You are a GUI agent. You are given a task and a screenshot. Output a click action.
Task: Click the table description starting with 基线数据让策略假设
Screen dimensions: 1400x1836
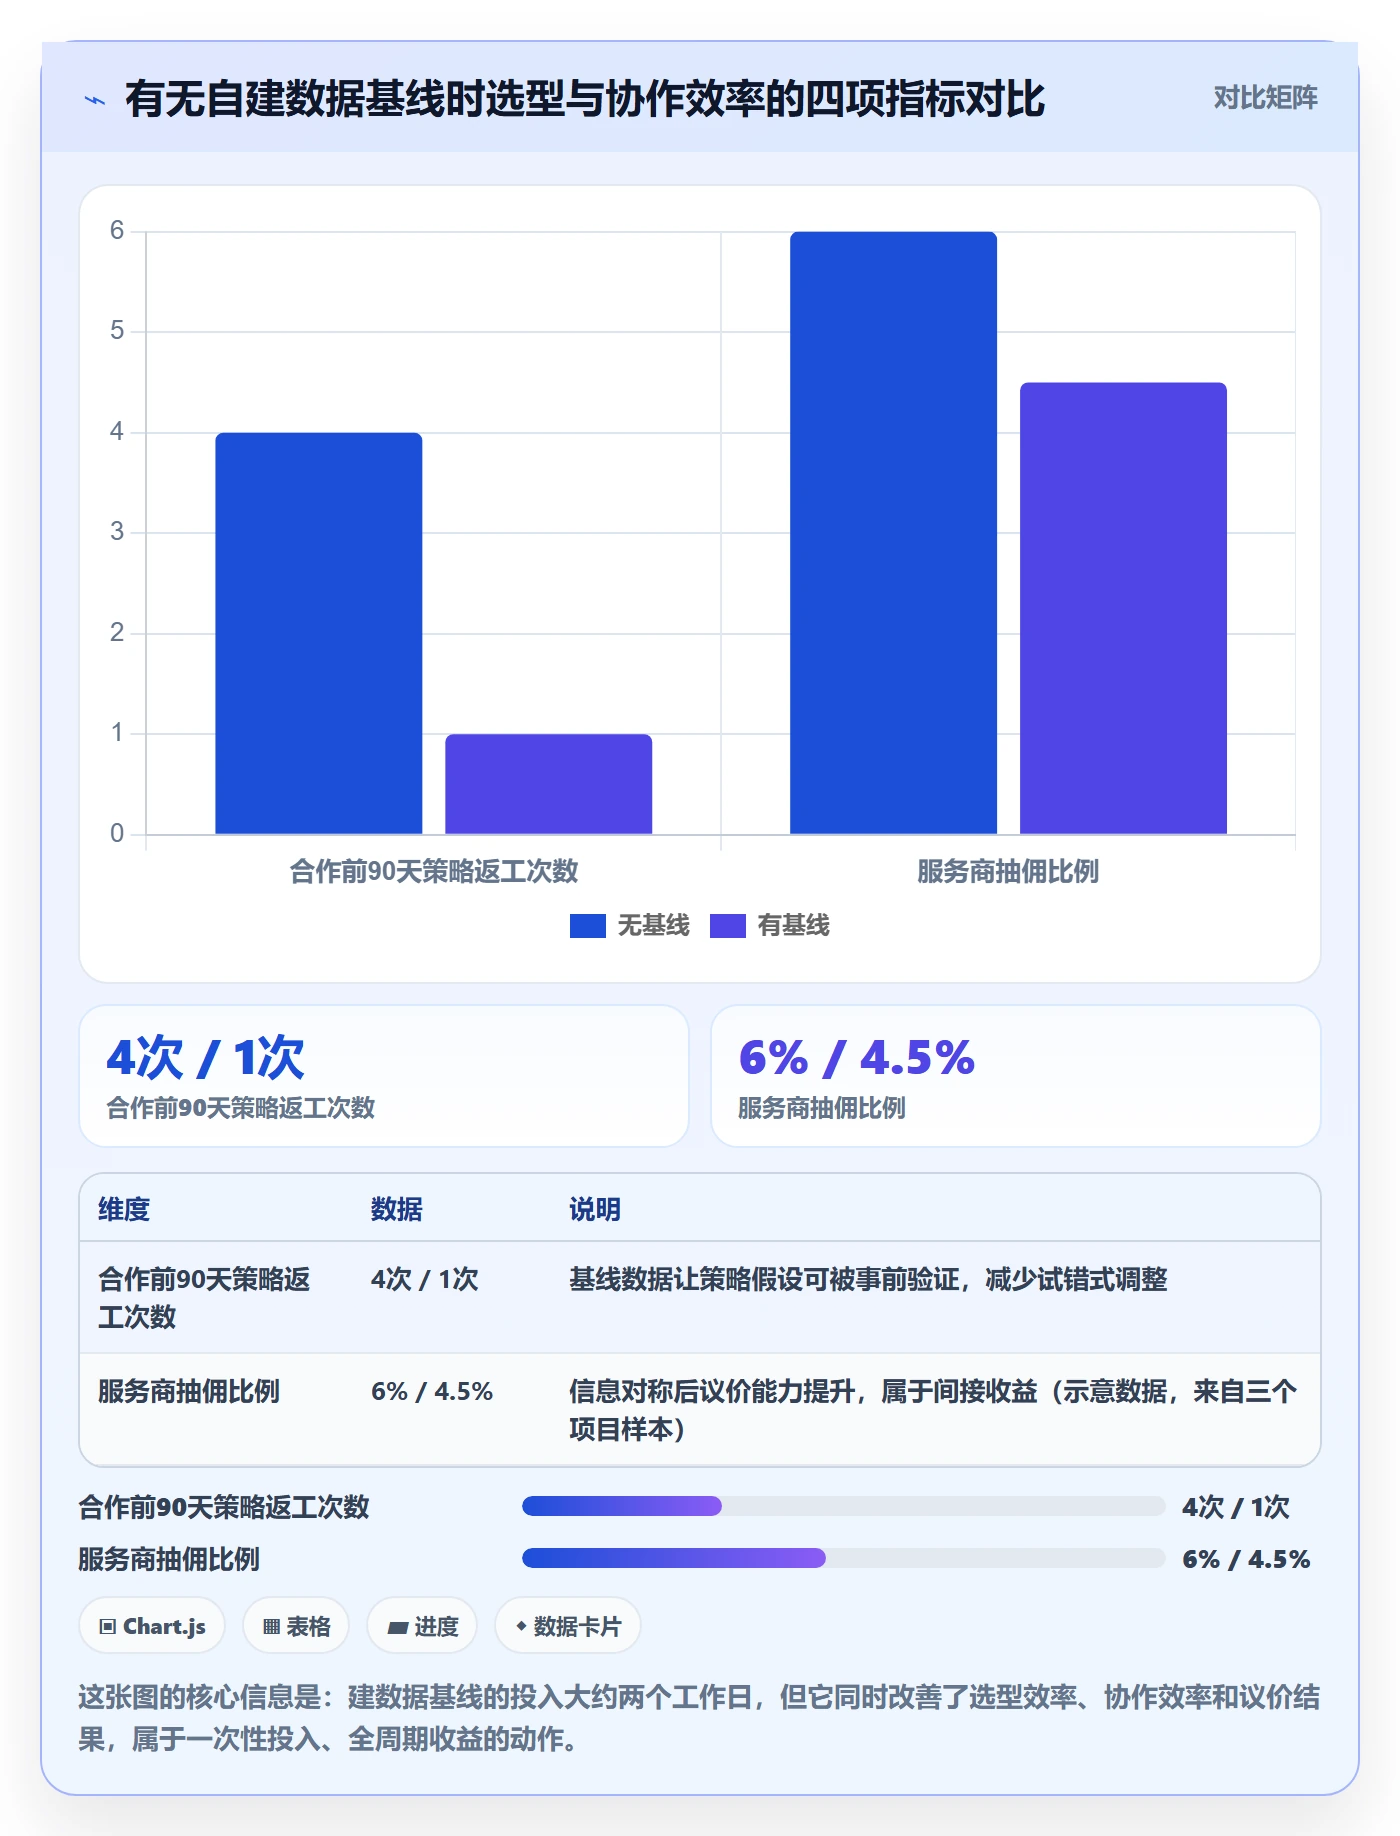tap(868, 1279)
